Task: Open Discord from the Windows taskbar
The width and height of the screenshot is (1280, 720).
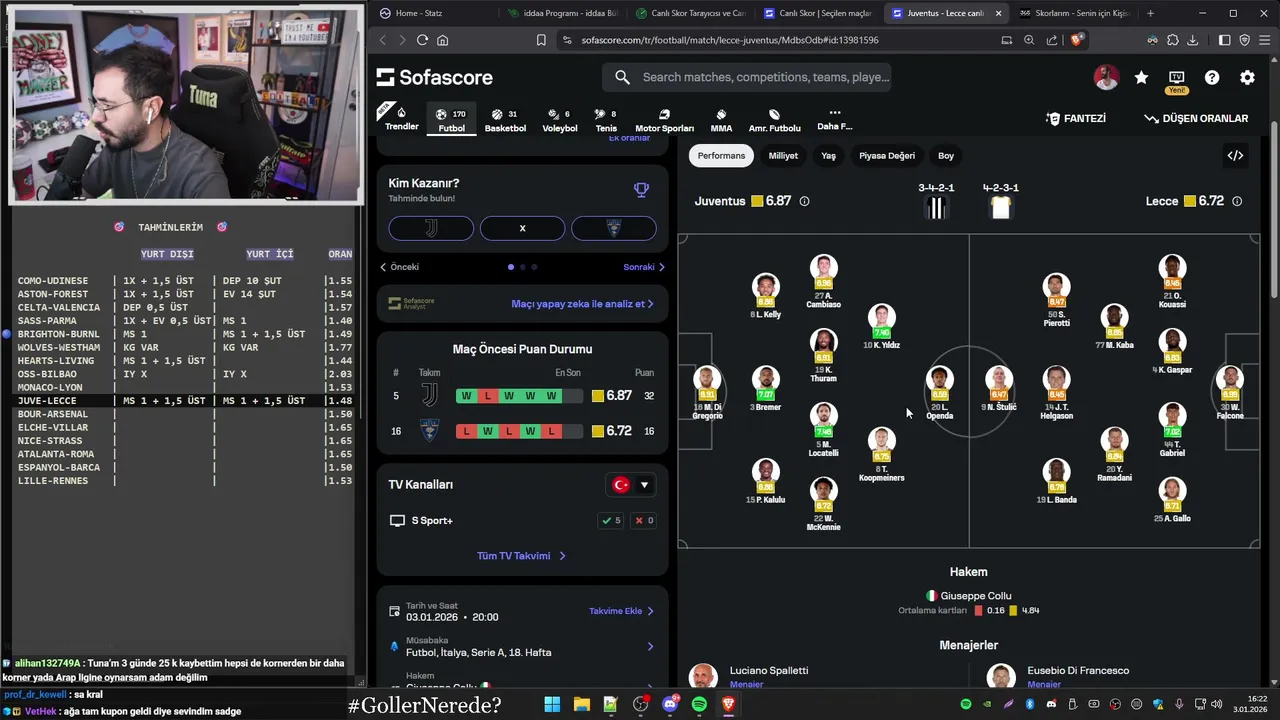Action: point(670,704)
